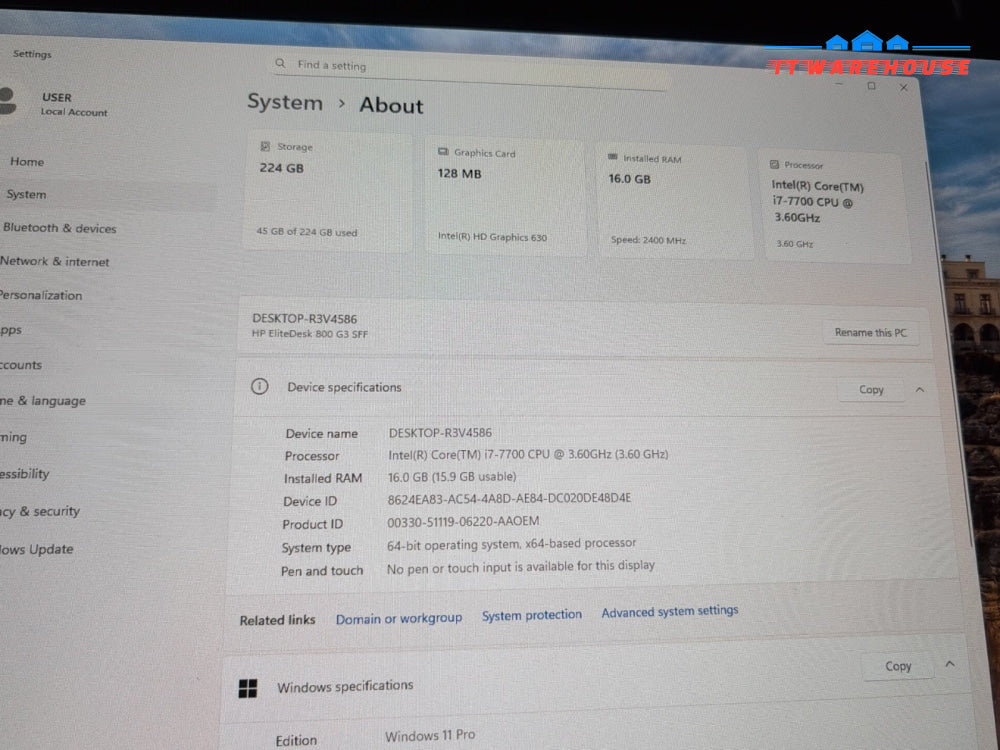Screen dimensions: 1000x750
Task: Maximize the Settings window
Action: coord(871,85)
